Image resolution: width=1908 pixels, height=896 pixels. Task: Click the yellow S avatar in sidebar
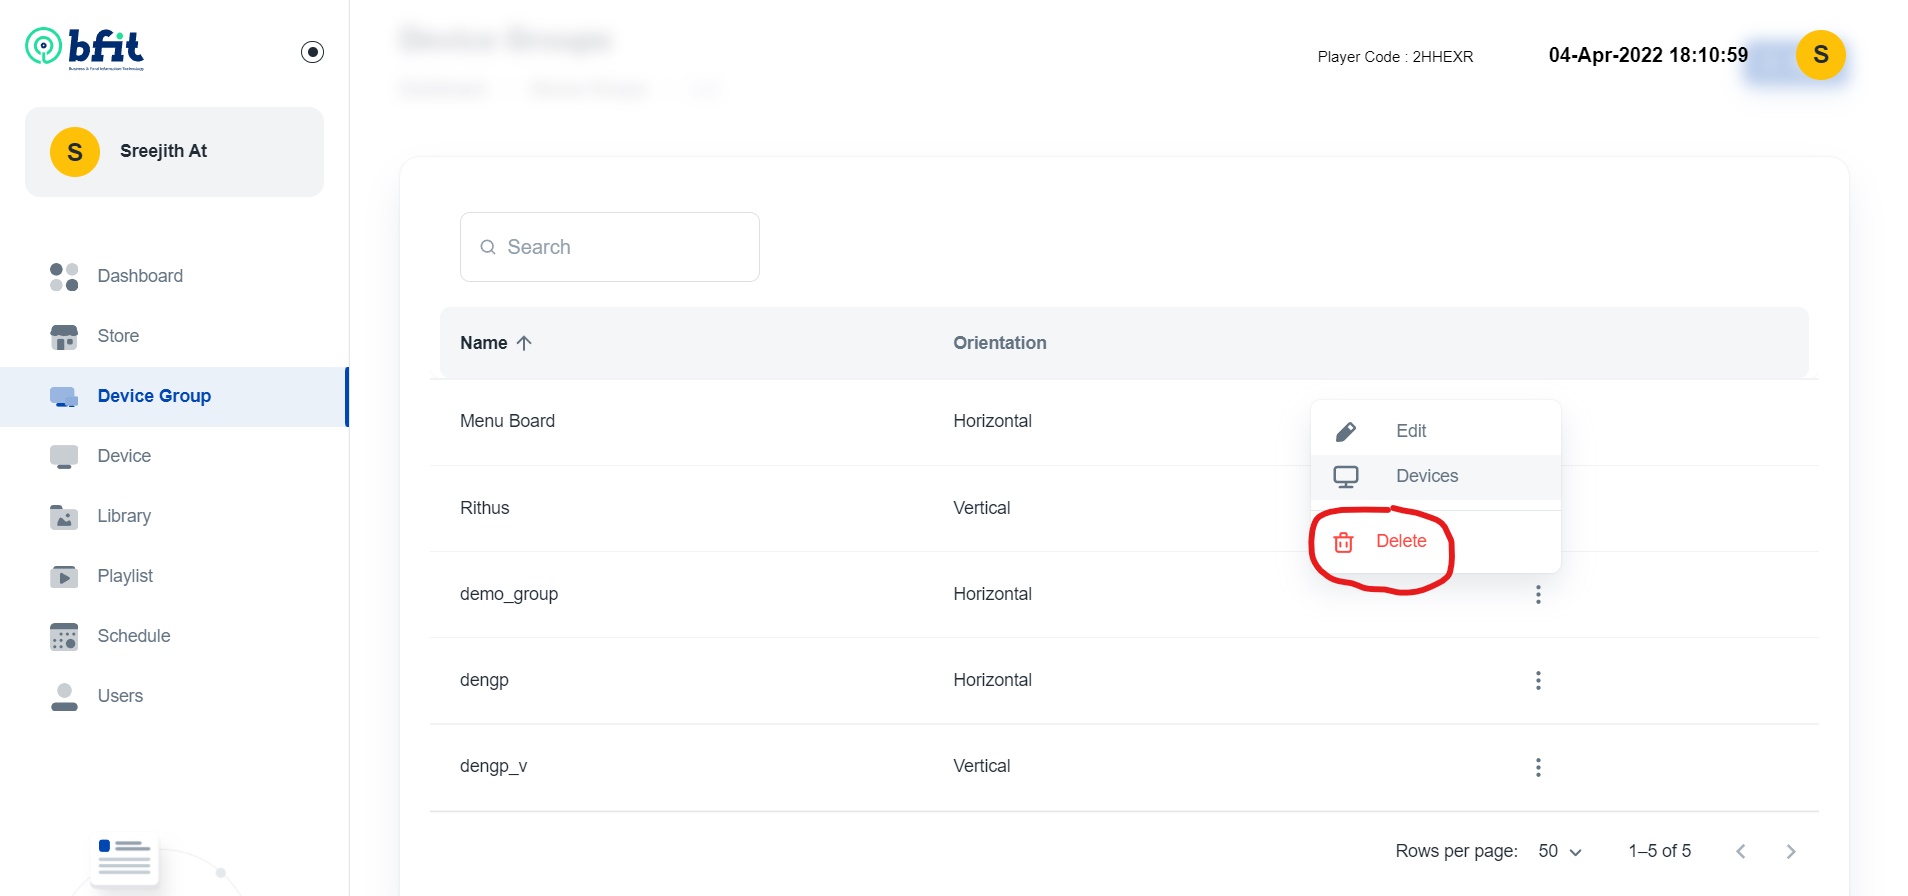click(x=75, y=152)
